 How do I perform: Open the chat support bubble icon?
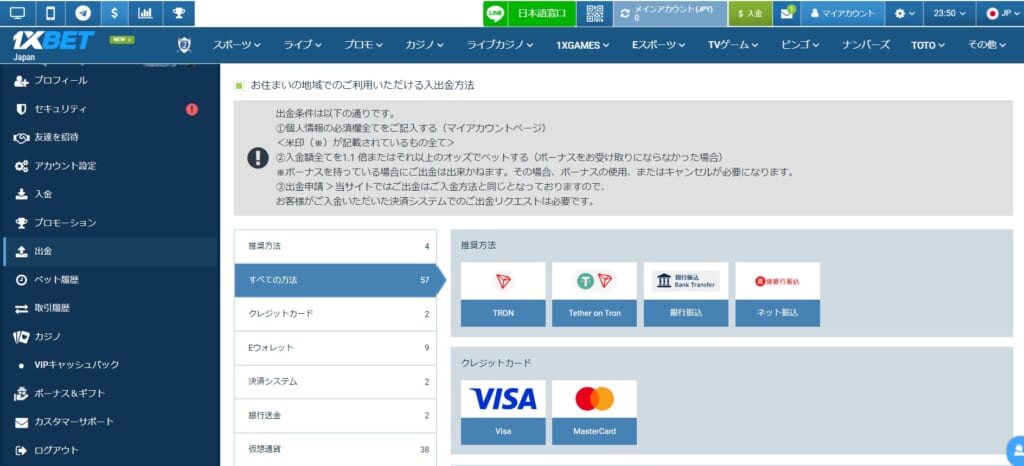[1016, 450]
